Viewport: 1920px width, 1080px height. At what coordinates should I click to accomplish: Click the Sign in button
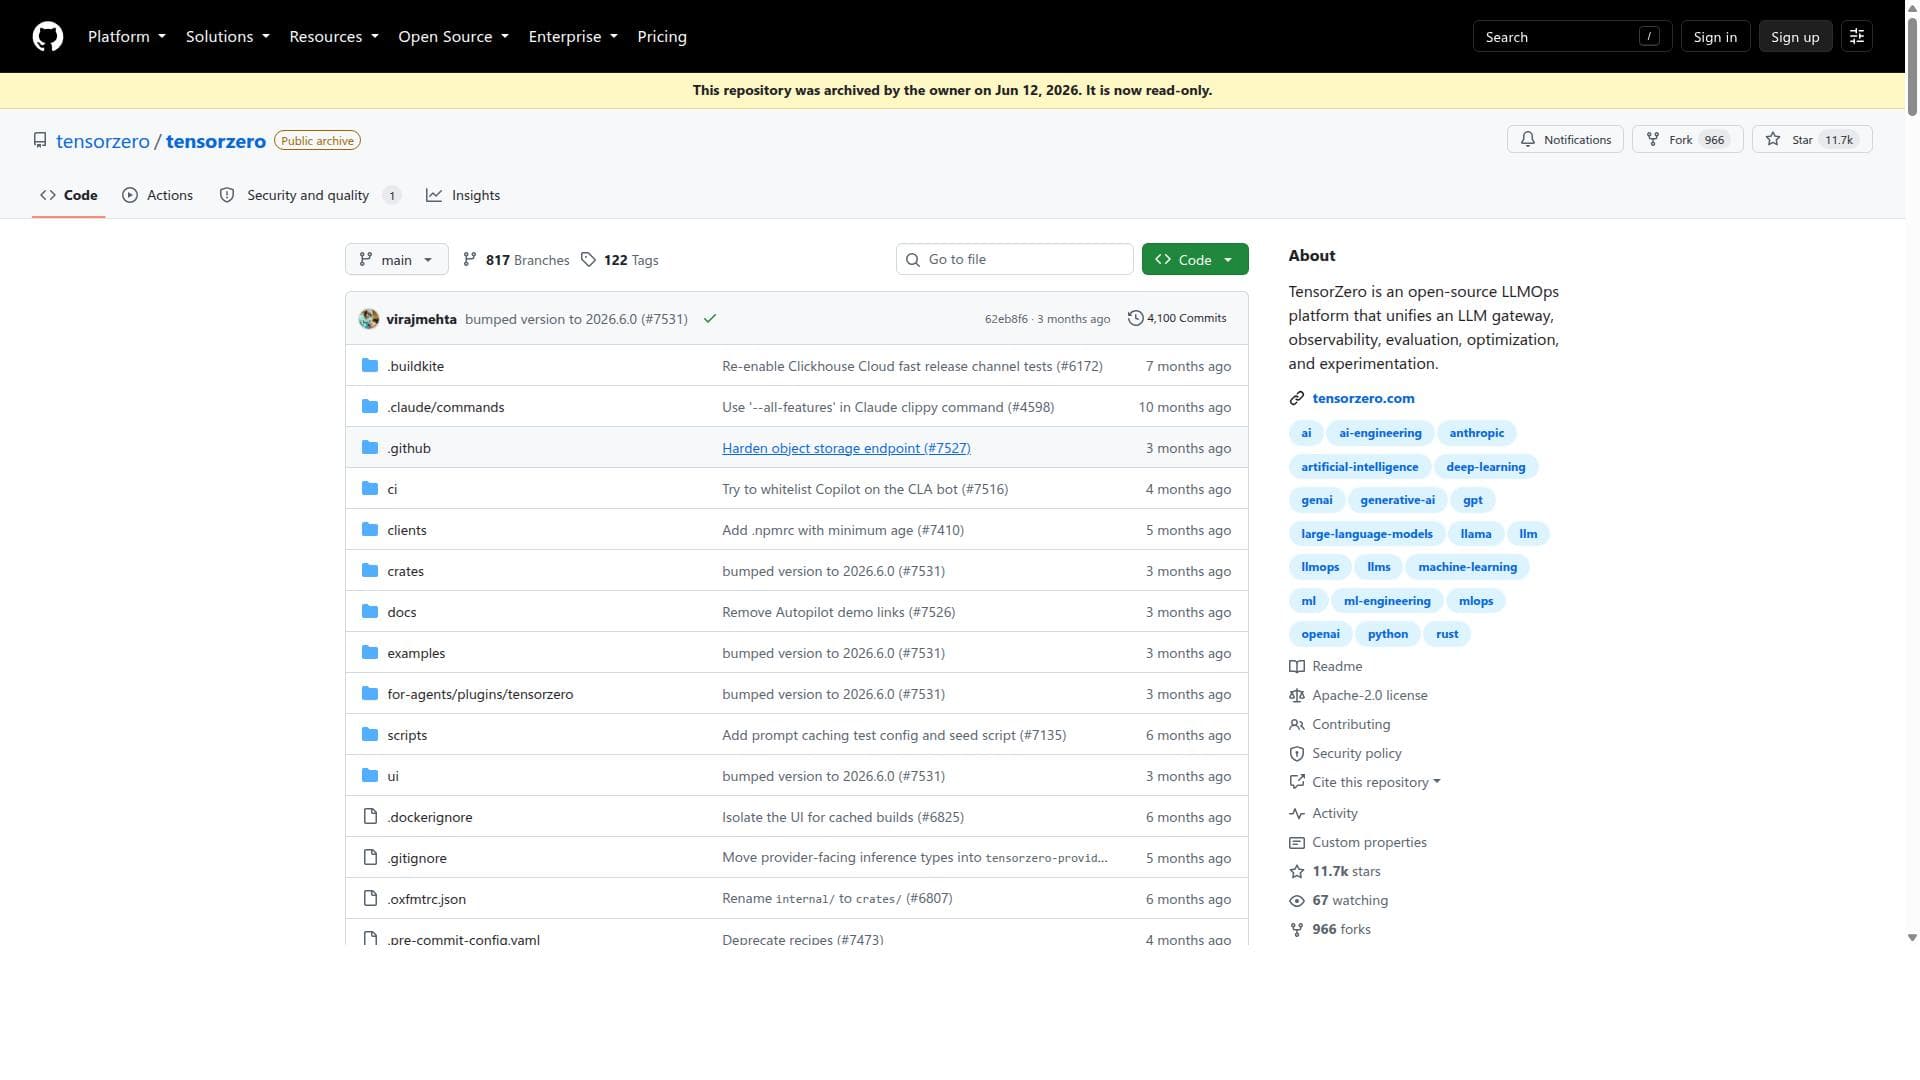(1715, 37)
